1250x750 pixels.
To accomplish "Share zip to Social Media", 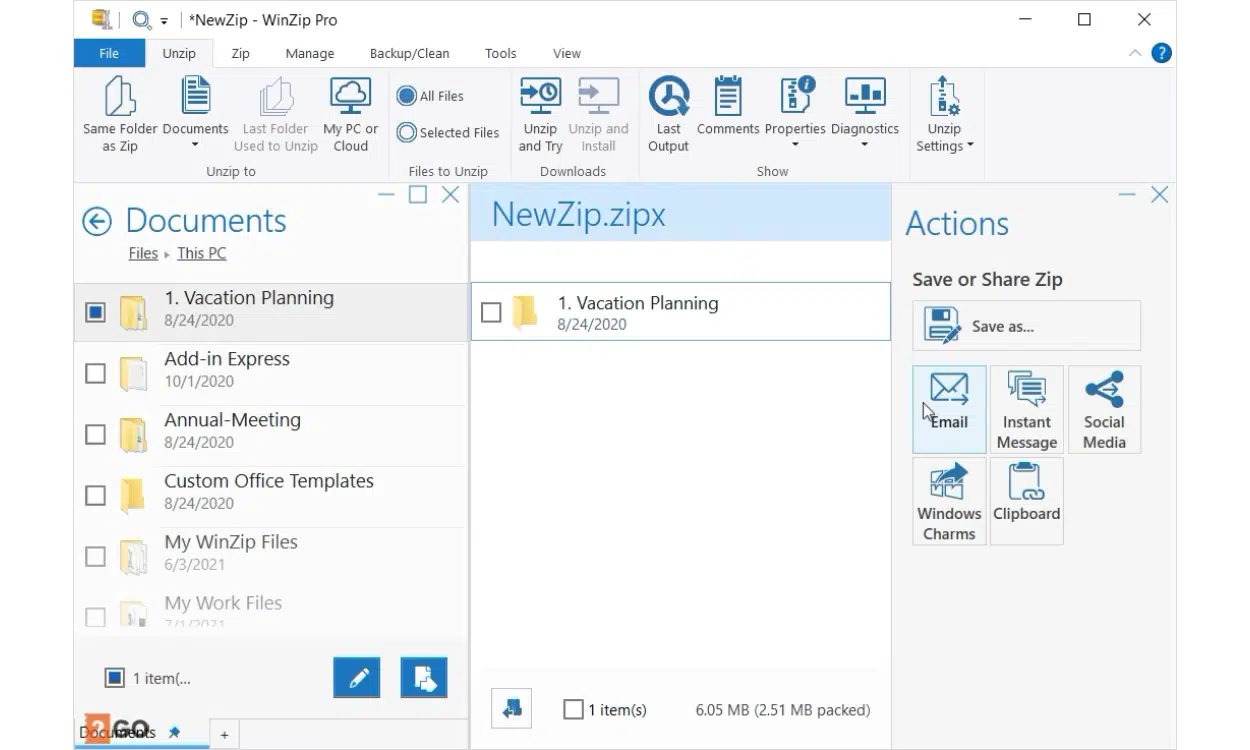I will coord(1104,409).
